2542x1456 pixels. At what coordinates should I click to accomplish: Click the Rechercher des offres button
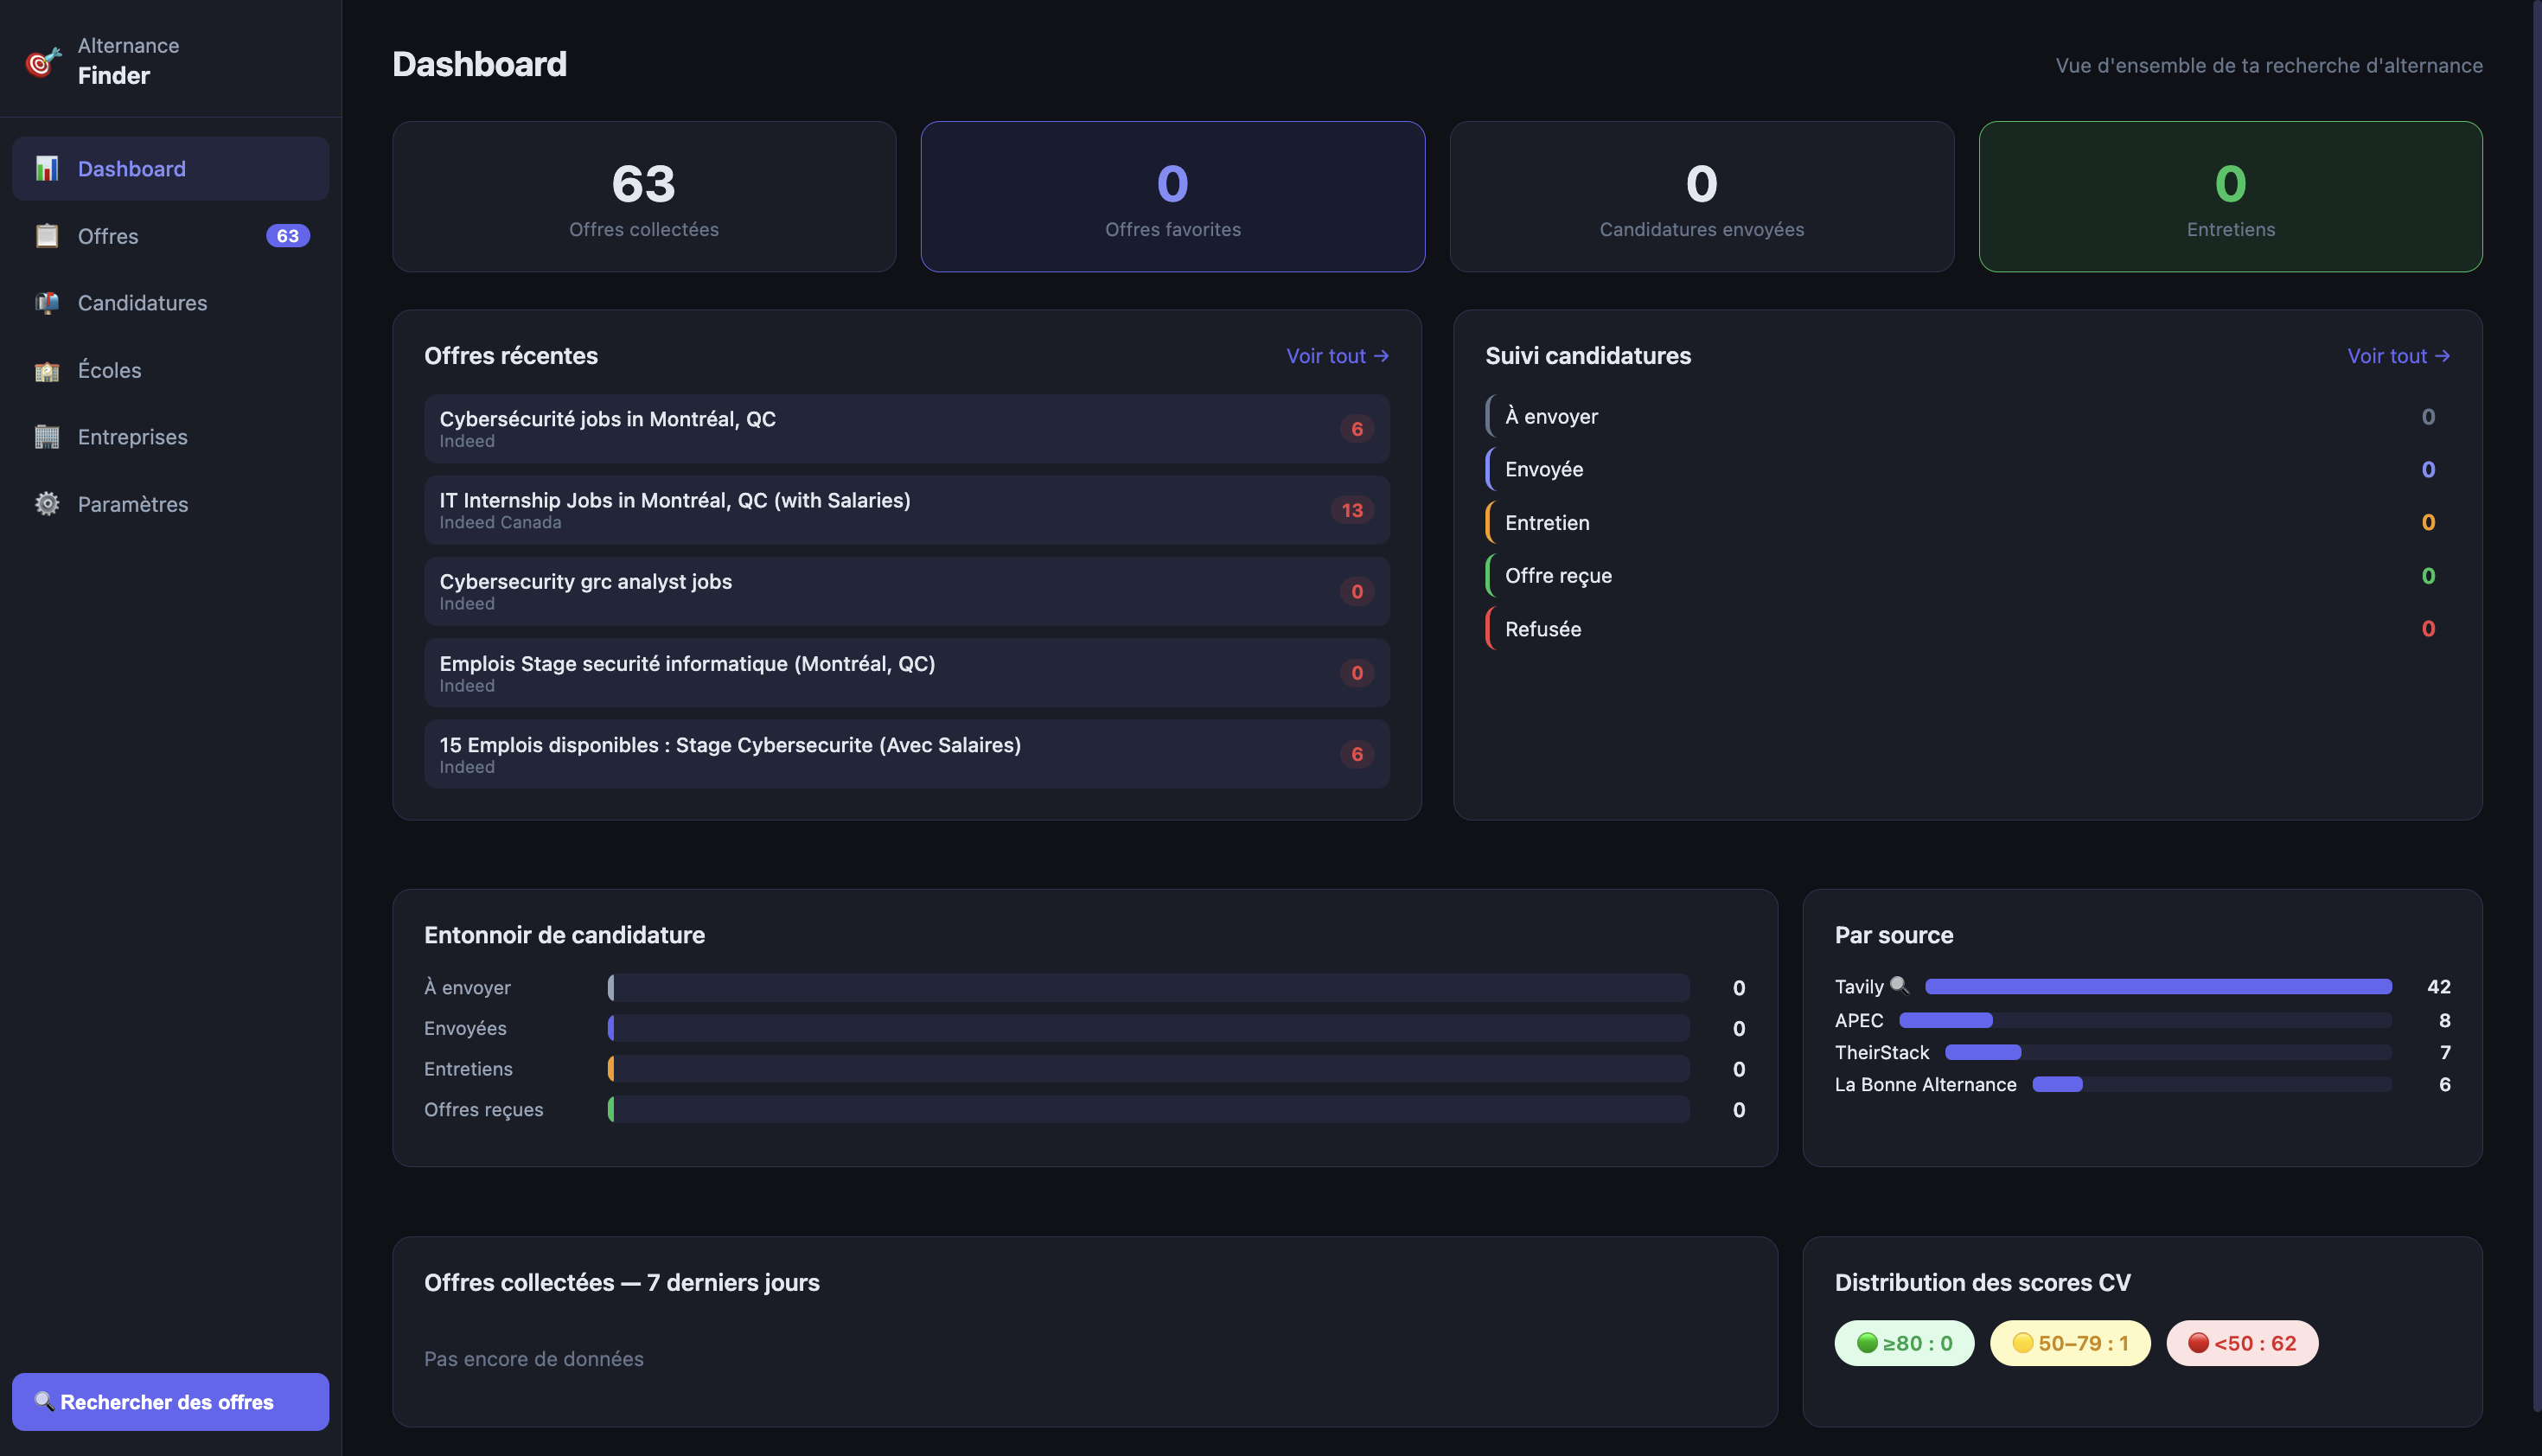point(170,1402)
